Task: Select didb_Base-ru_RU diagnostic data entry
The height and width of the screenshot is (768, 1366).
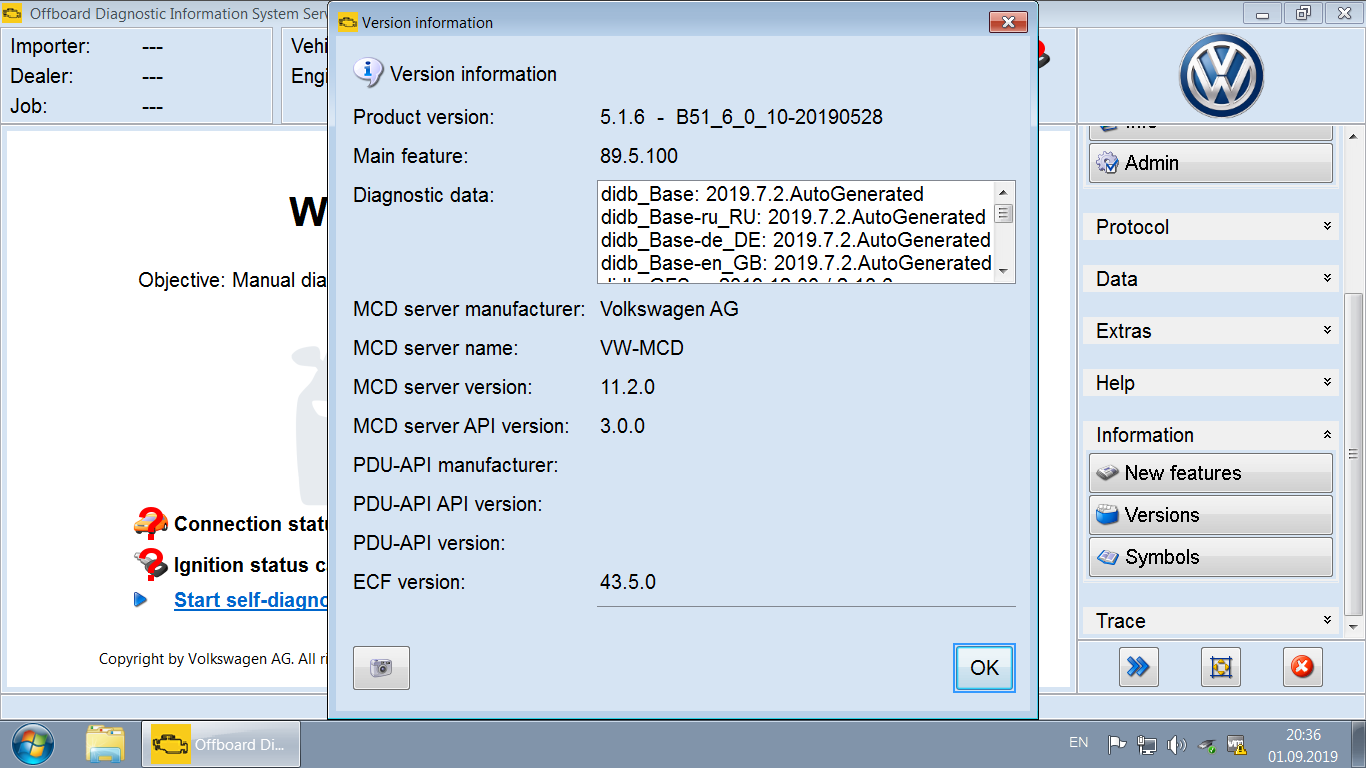Action: tap(793, 217)
